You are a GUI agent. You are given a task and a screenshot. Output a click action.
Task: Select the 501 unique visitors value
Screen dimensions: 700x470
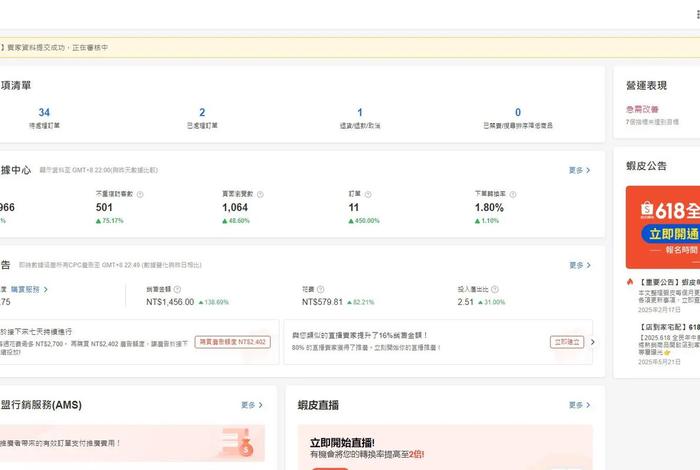pyautogui.click(x=104, y=207)
